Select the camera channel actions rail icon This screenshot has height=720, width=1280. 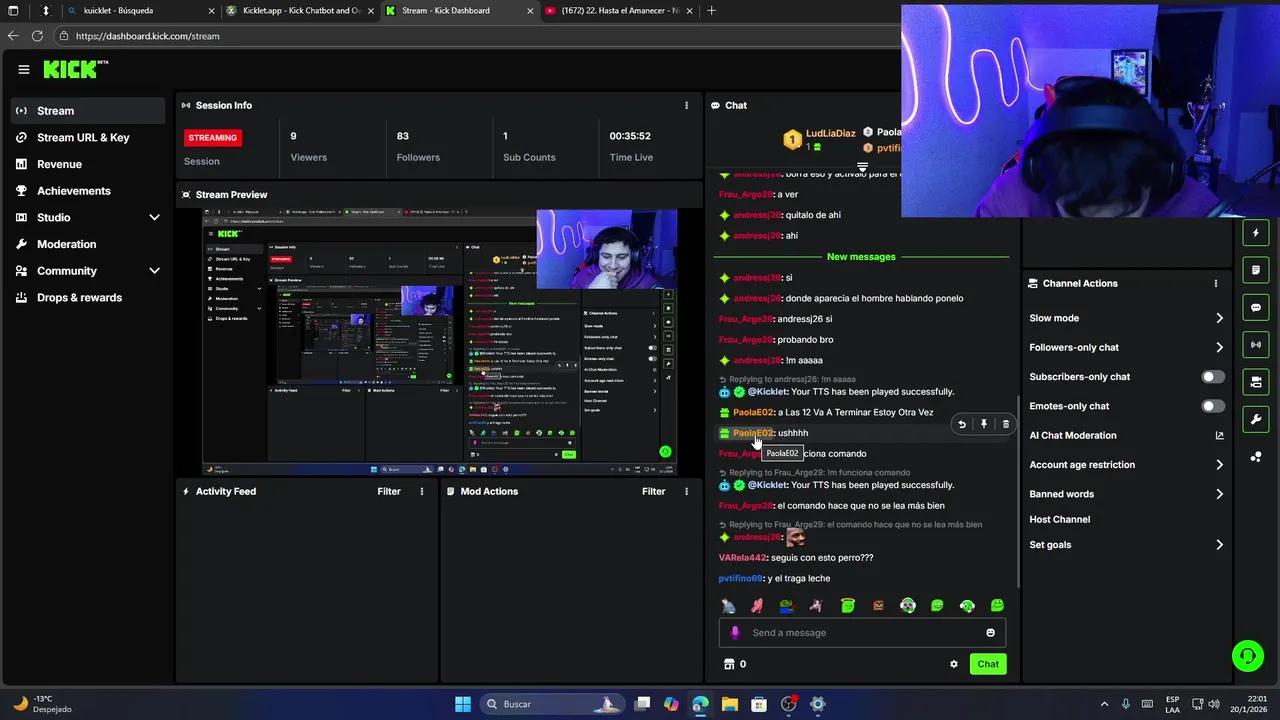pos(1256,381)
